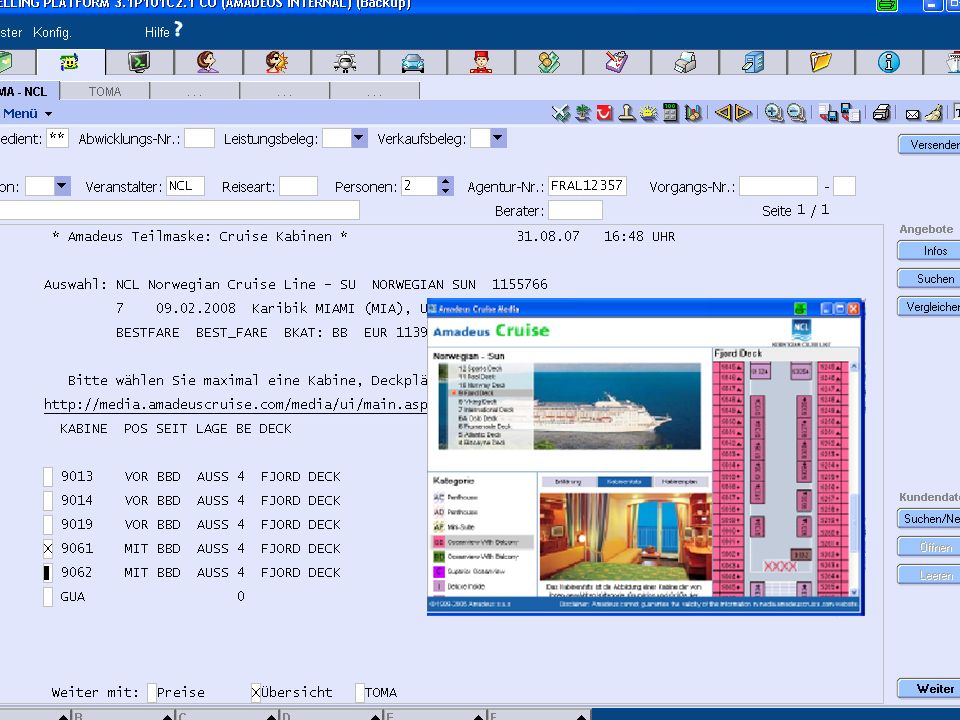The image size is (960, 720).
Task: Click the envelope mail icon
Action: click(912, 114)
